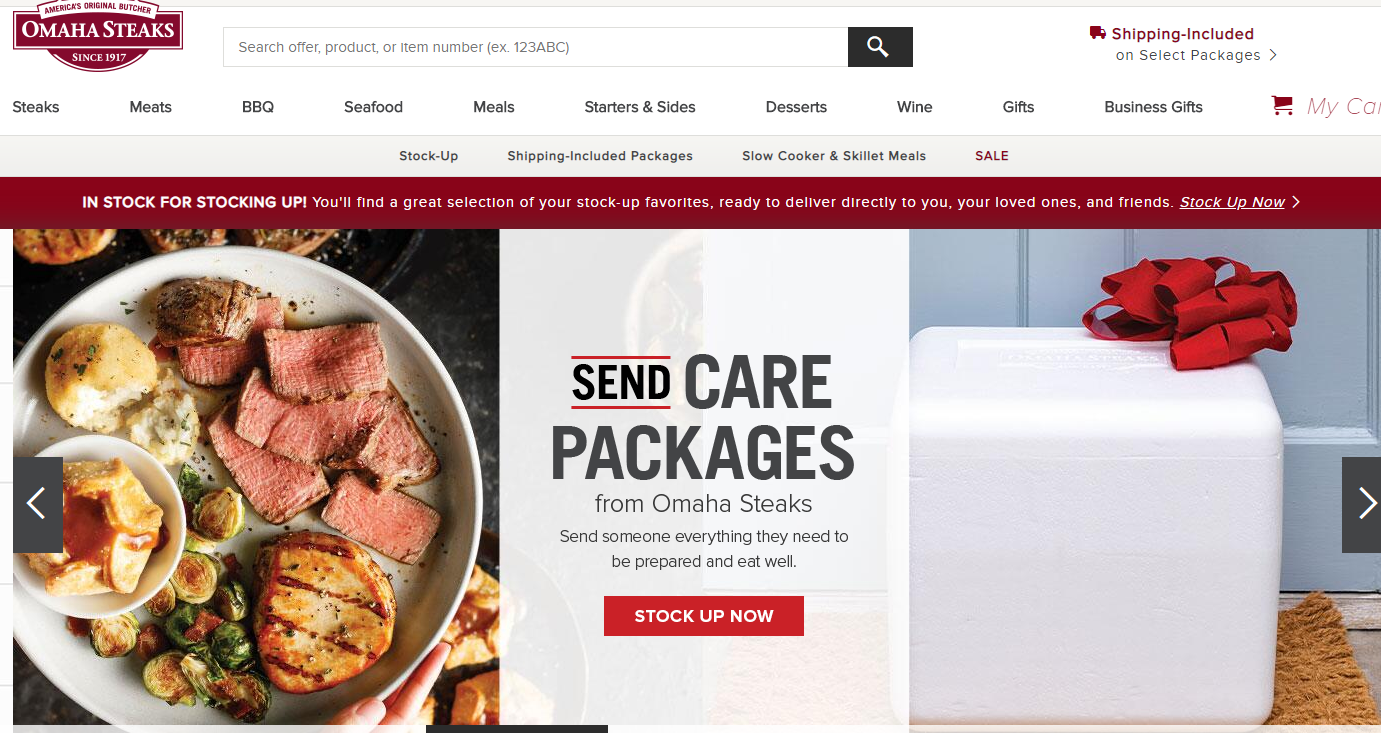This screenshot has width=1381, height=733.
Task: Show previous slide with left arrow
Action: coord(38,504)
